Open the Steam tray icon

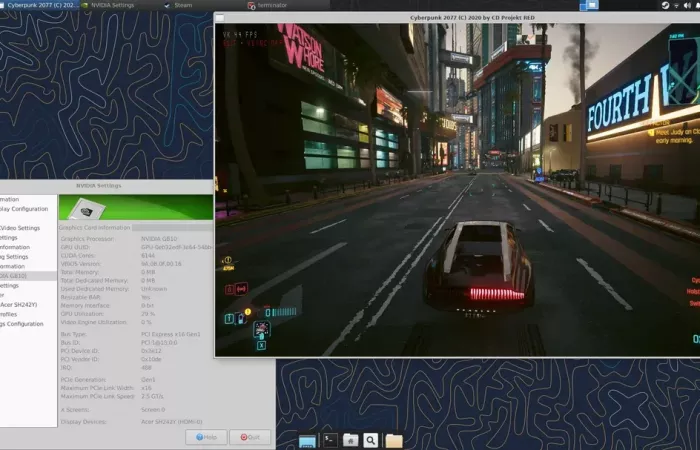click(665, 5)
